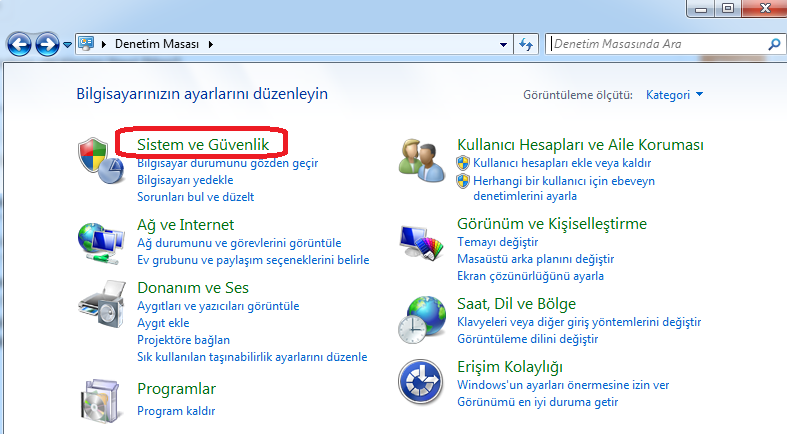The image size is (787, 434).
Task: Click the Aygıt ekle link
Action: coord(163,323)
